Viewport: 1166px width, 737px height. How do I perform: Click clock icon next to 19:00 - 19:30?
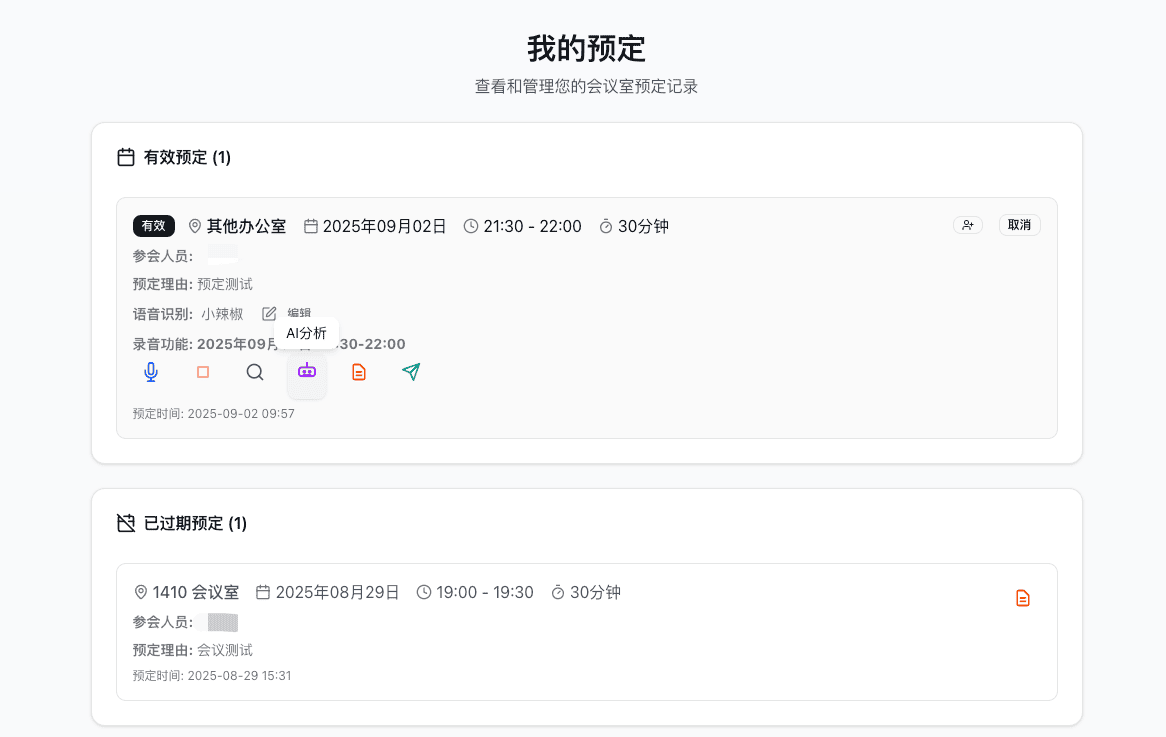[x=424, y=592]
